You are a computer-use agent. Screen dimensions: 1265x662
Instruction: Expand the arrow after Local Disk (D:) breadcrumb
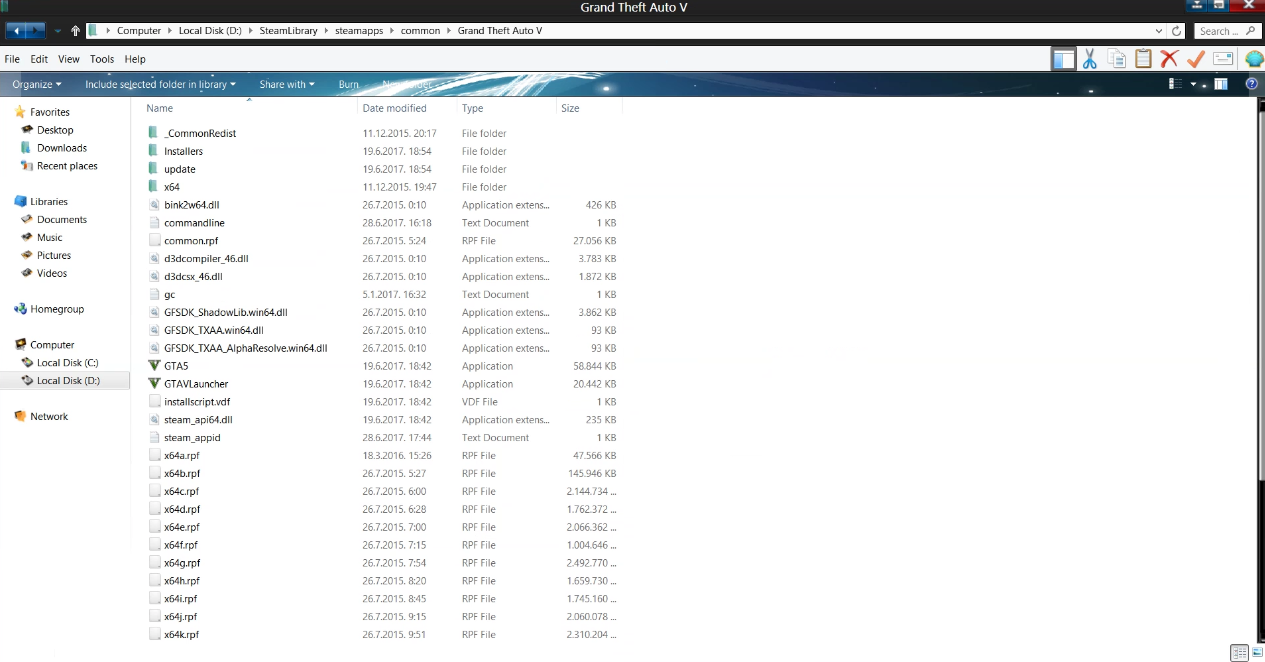click(x=251, y=31)
